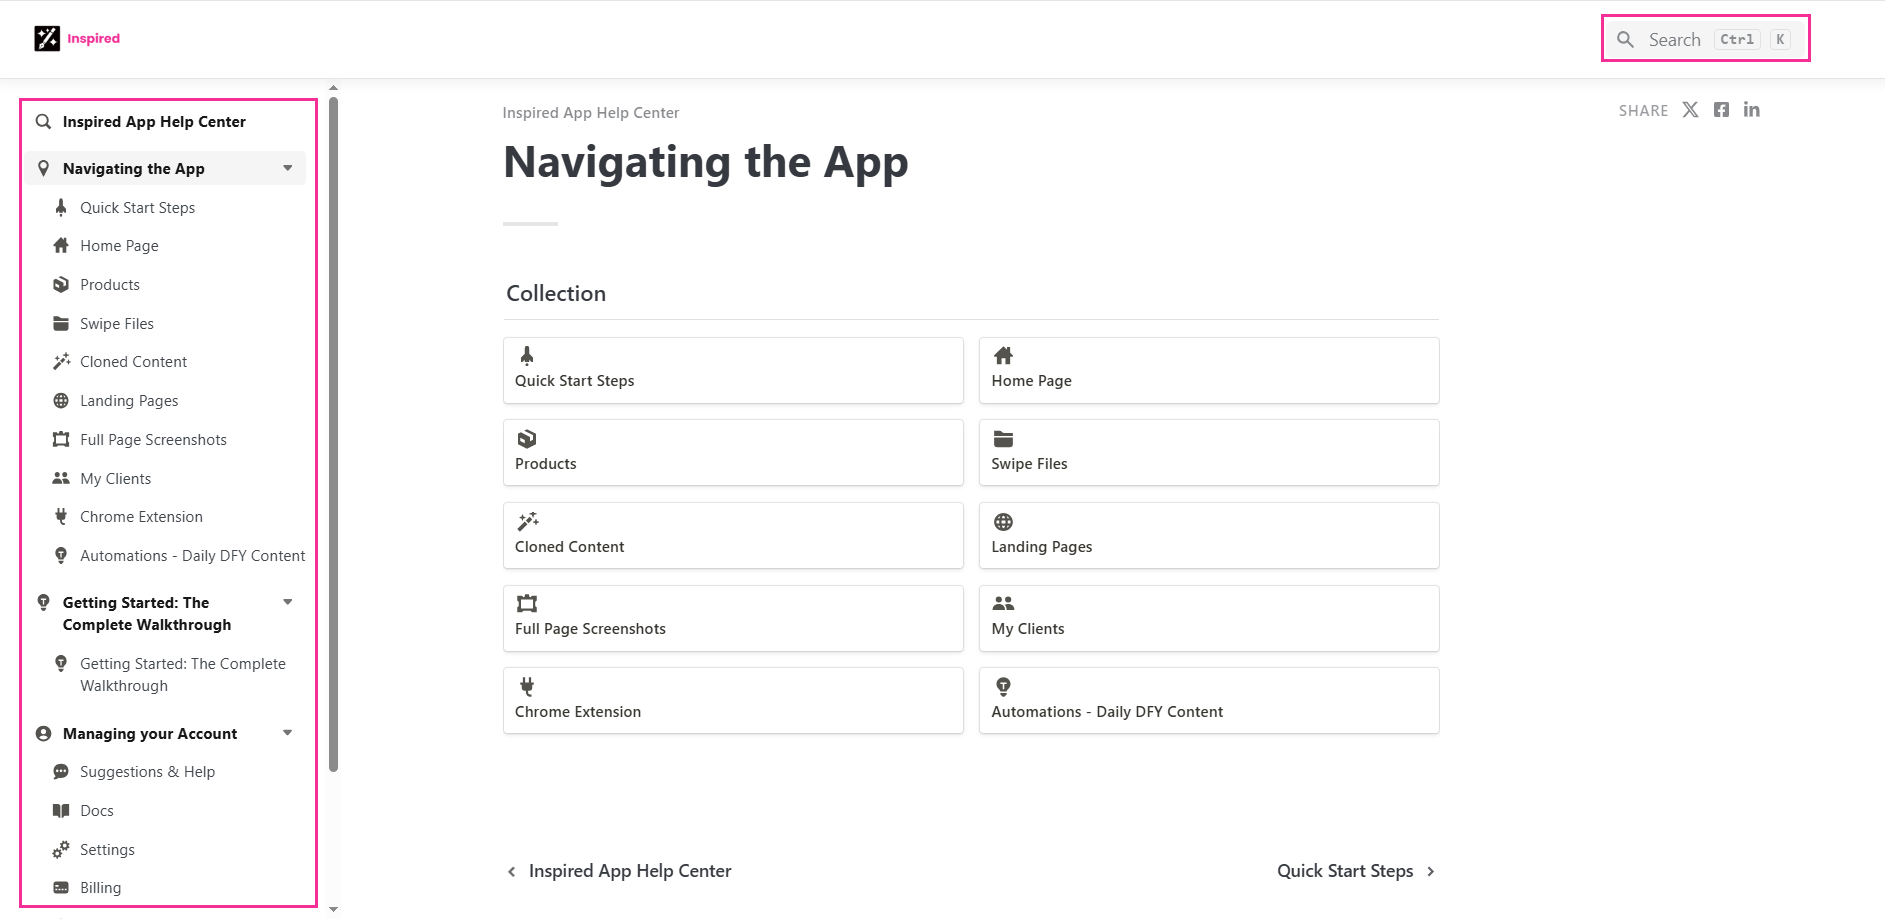Click the box icon in Products card
The height and width of the screenshot is (919, 1885).
tap(527, 438)
